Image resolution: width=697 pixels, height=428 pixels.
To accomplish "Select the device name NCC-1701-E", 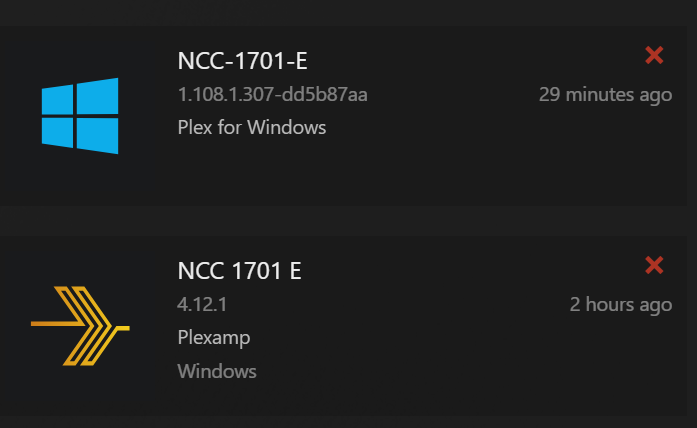I will tap(242, 61).
